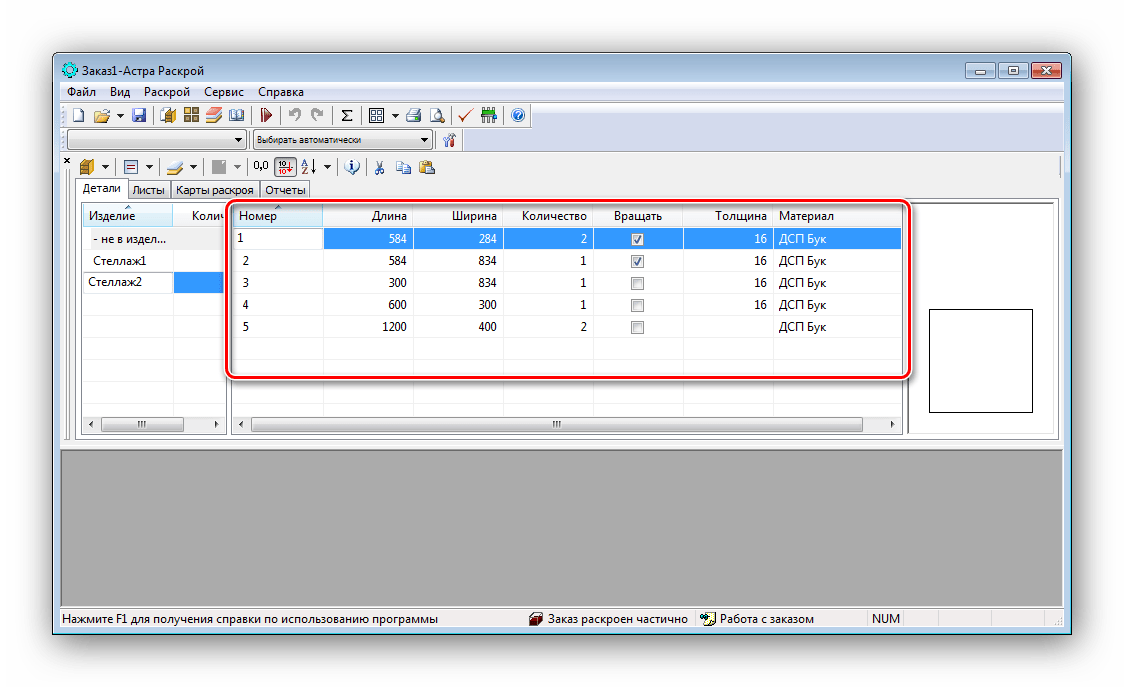Create a new order file
The image size is (1124, 687).
pos(79,115)
